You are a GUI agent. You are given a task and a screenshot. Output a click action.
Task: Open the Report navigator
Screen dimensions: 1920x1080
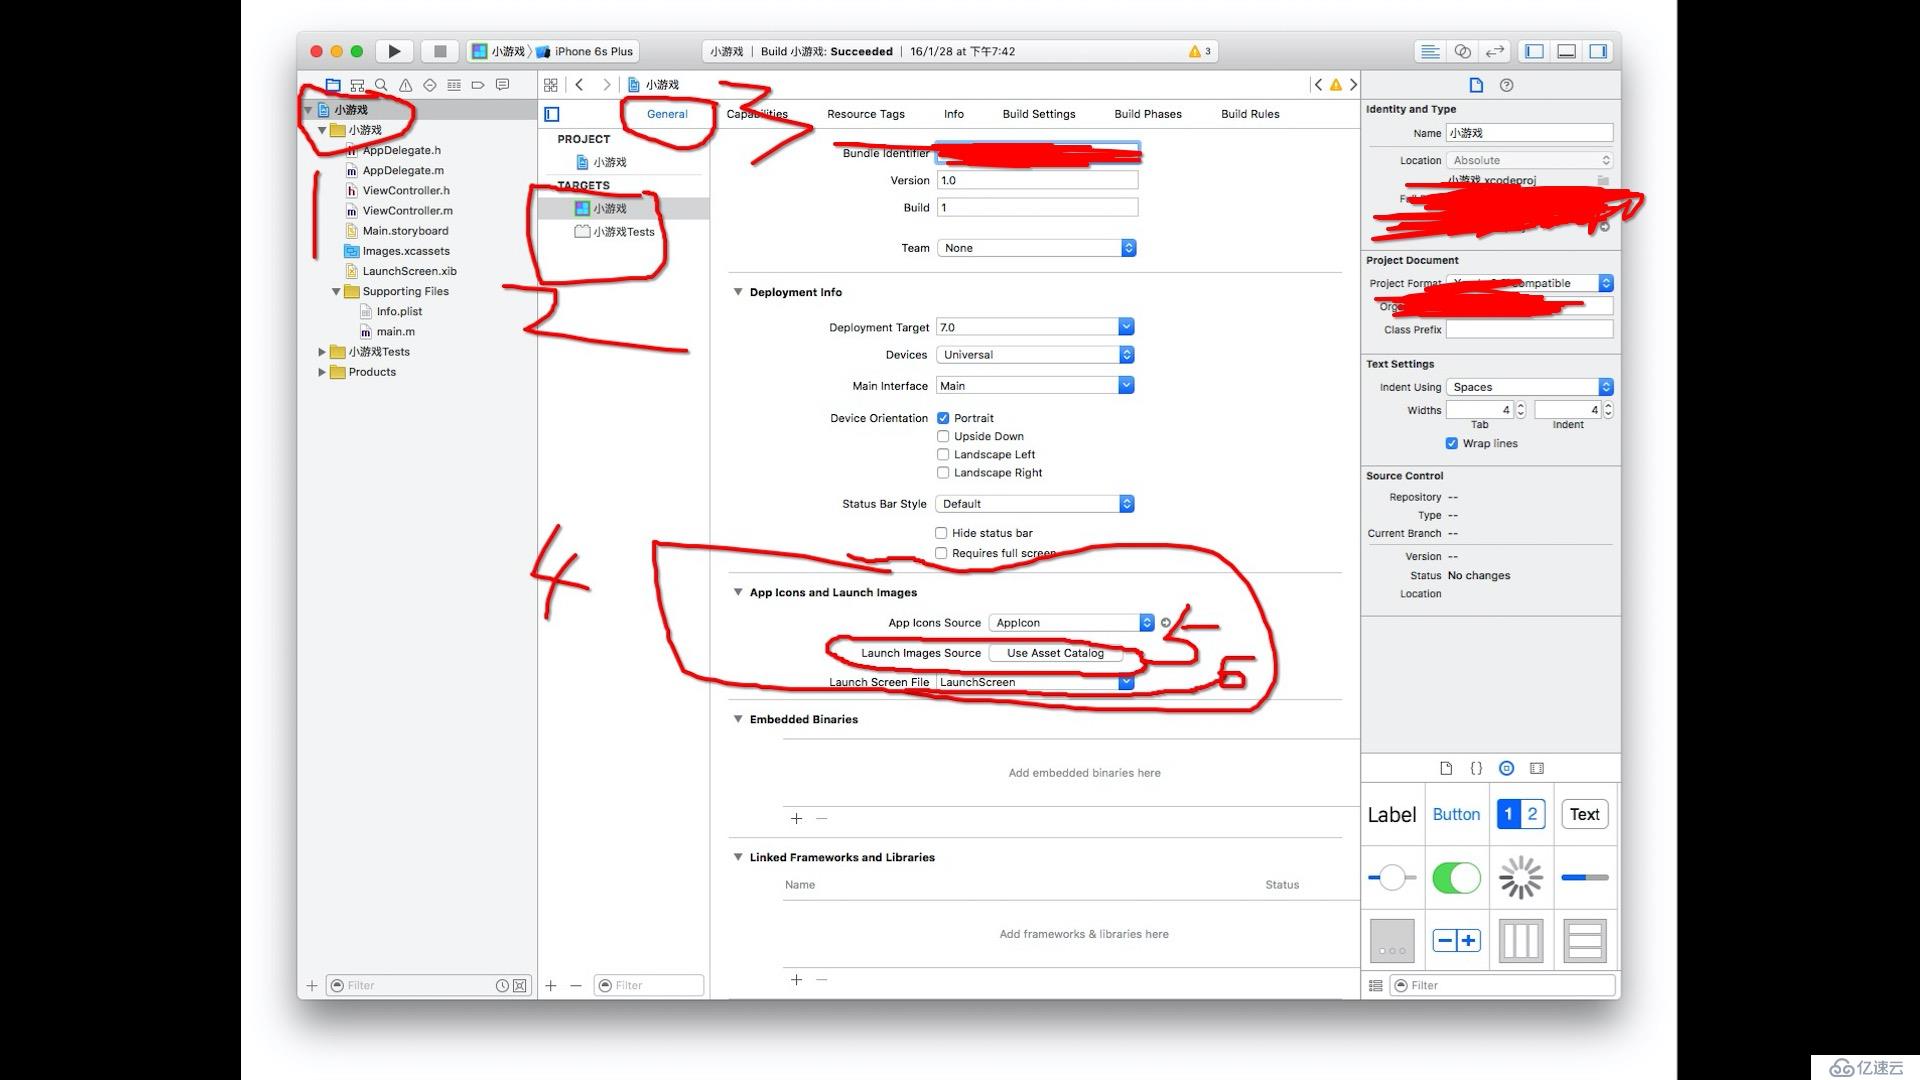[502, 85]
